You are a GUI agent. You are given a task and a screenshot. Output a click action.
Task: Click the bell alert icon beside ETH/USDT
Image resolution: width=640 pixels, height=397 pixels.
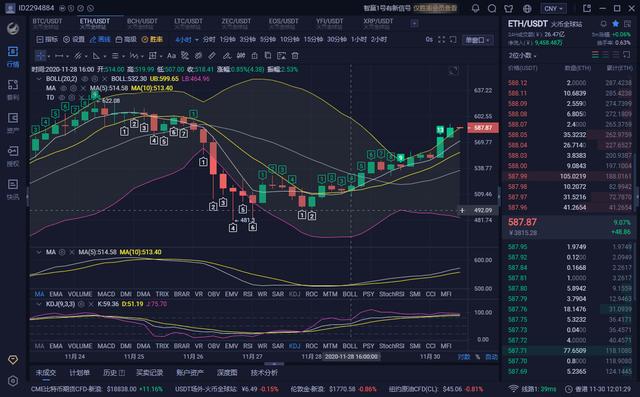point(604,24)
